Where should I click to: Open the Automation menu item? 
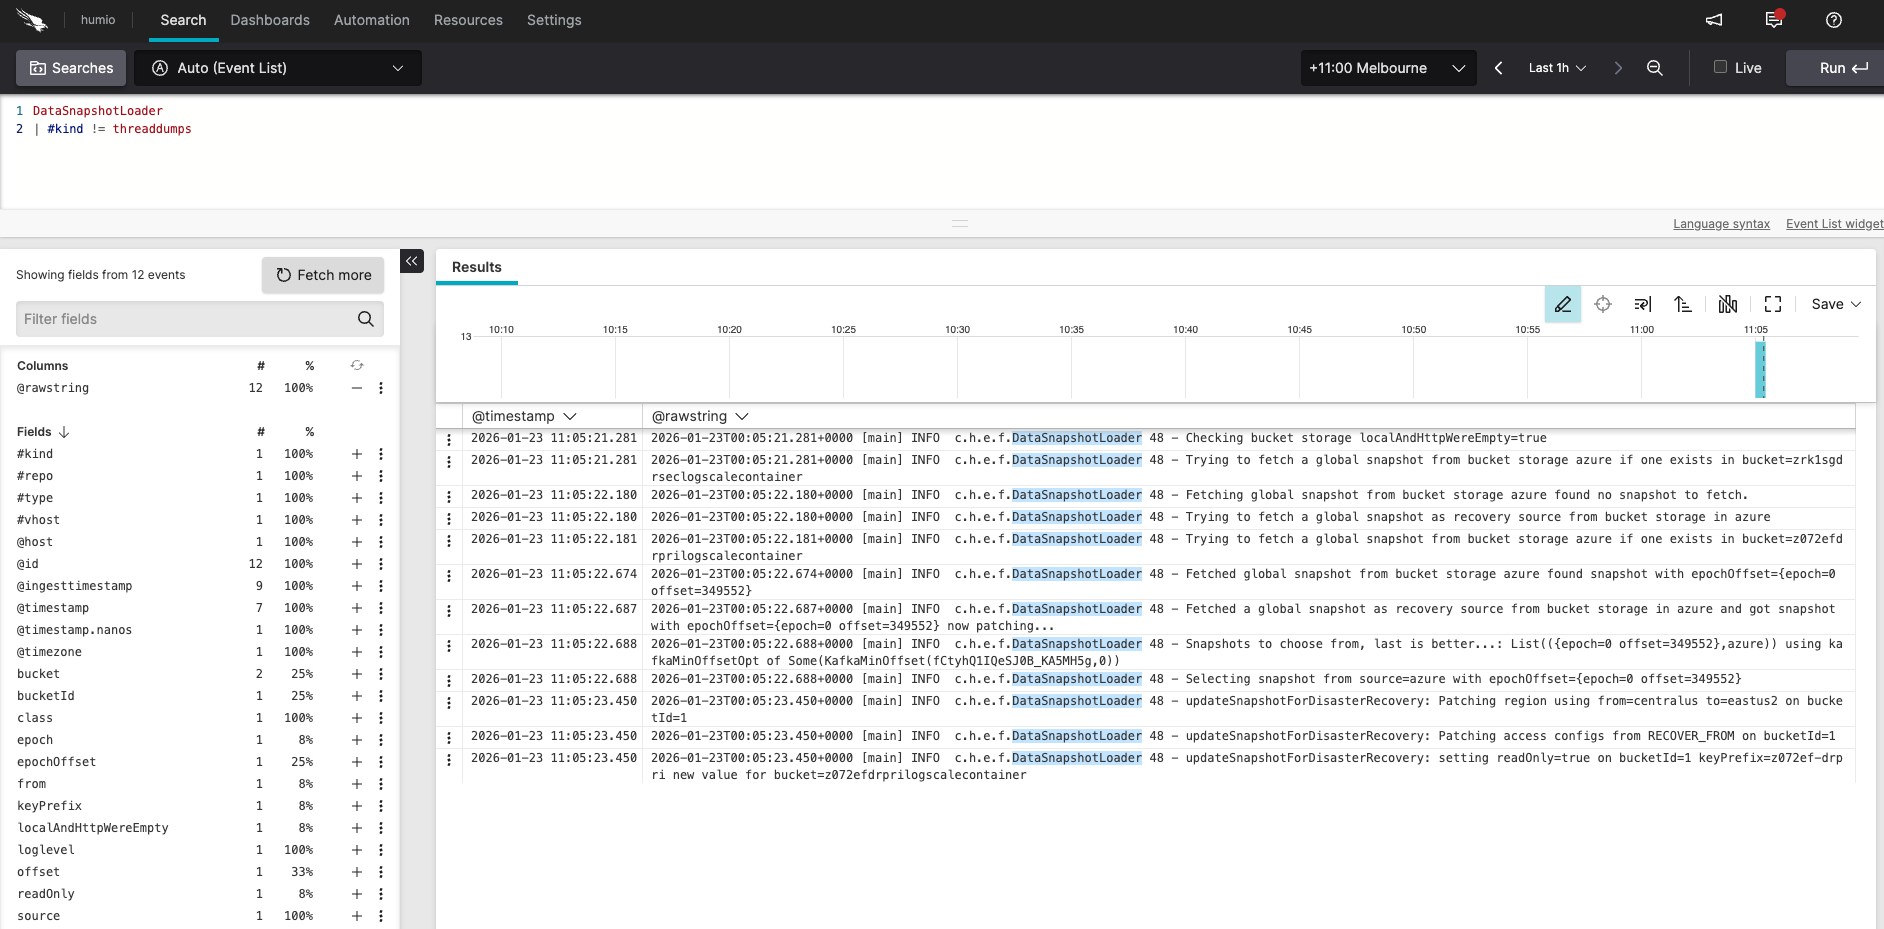[x=371, y=20]
